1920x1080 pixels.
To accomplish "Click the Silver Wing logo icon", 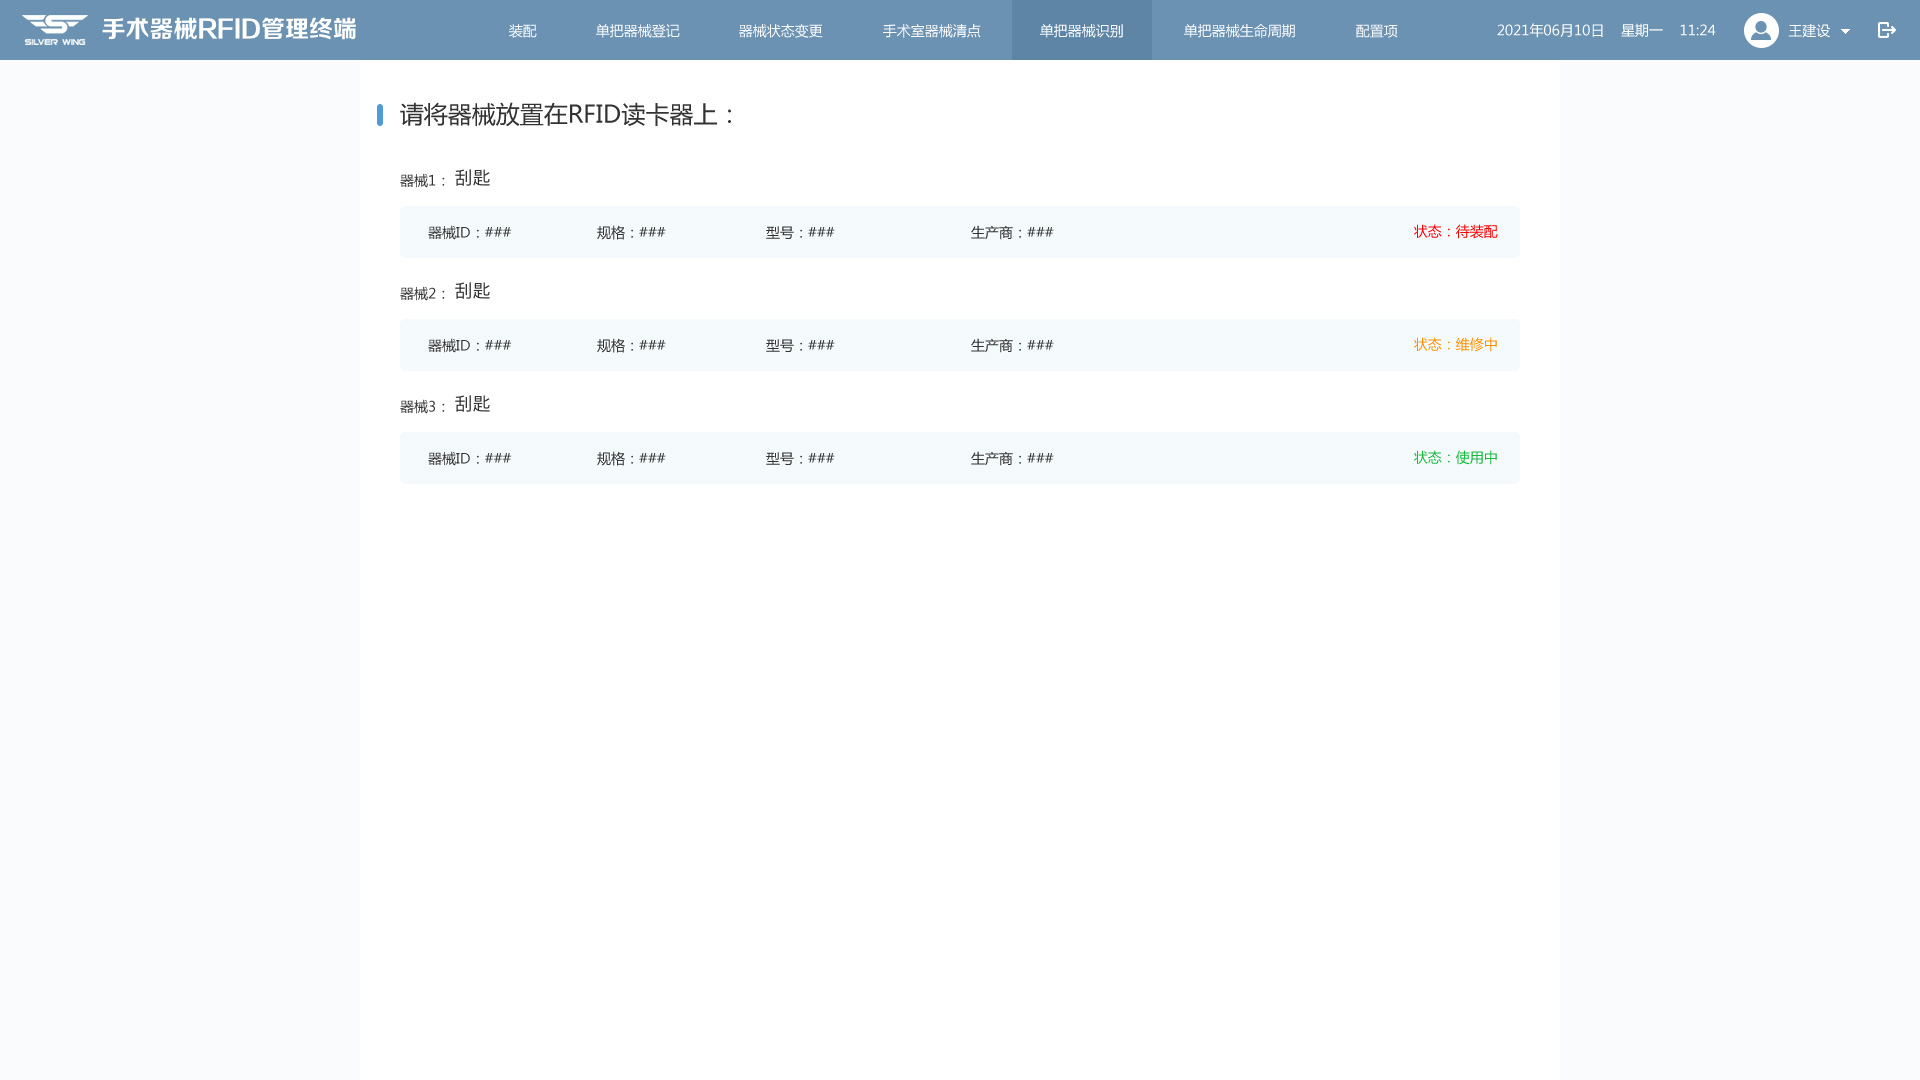I will coord(55,29).
